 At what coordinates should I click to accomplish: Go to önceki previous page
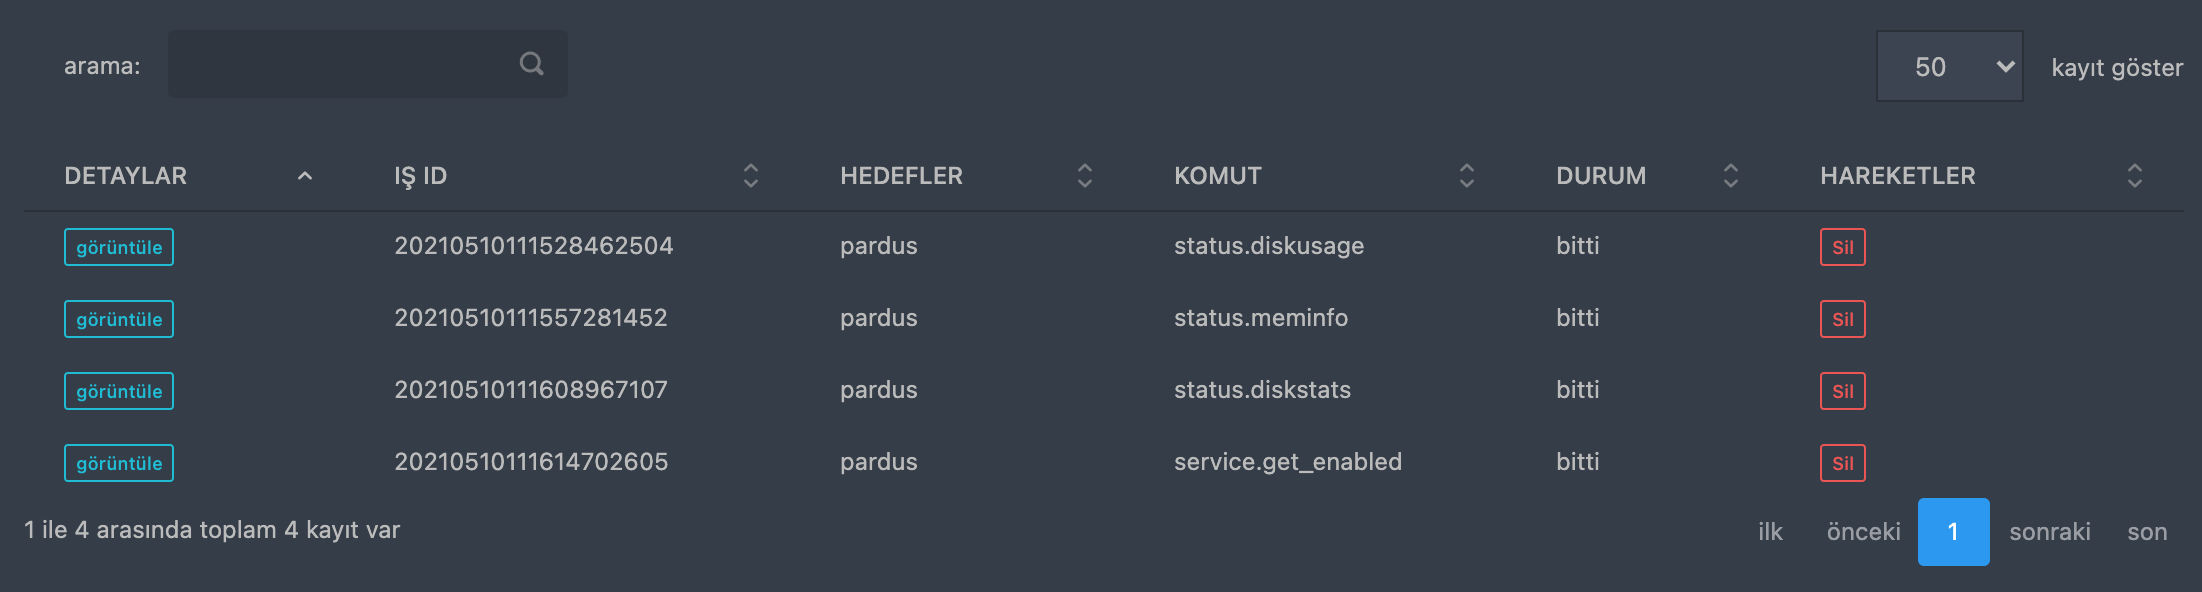(x=1864, y=532)
